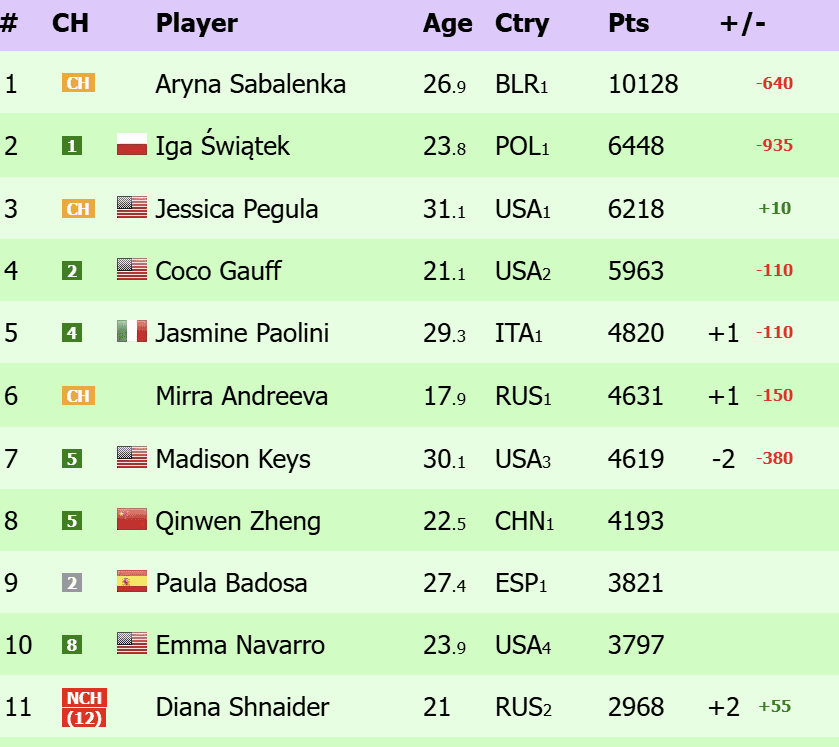This screenshot has width=839, height=747.
Task: Open Coco Gauff's player page
Action: pyautogui.click(x=218, y=271)
